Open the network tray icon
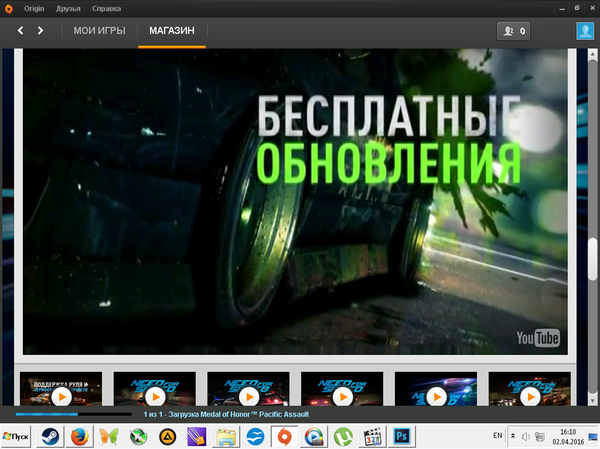This screenshot has width=600, height=449. point(540,436)
